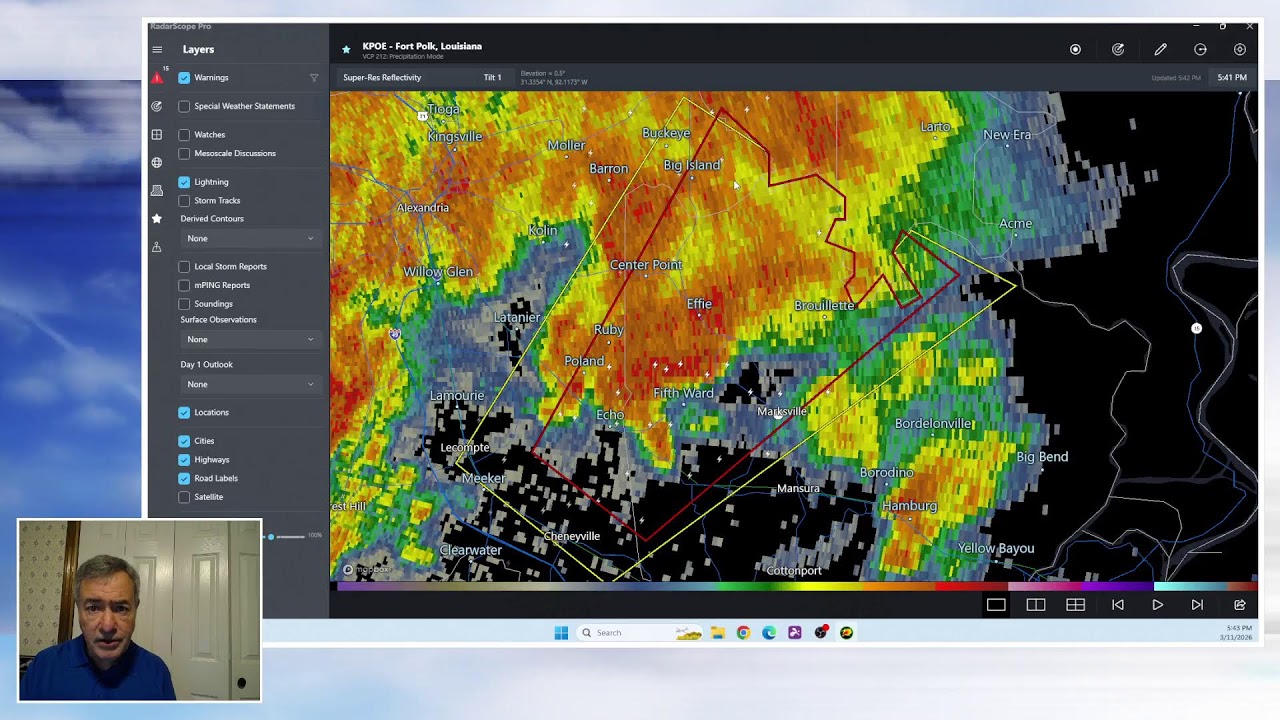Open Super-Res Reflectivity product selector
Viewport: 1280px width, 720px height.
point(382,77)
